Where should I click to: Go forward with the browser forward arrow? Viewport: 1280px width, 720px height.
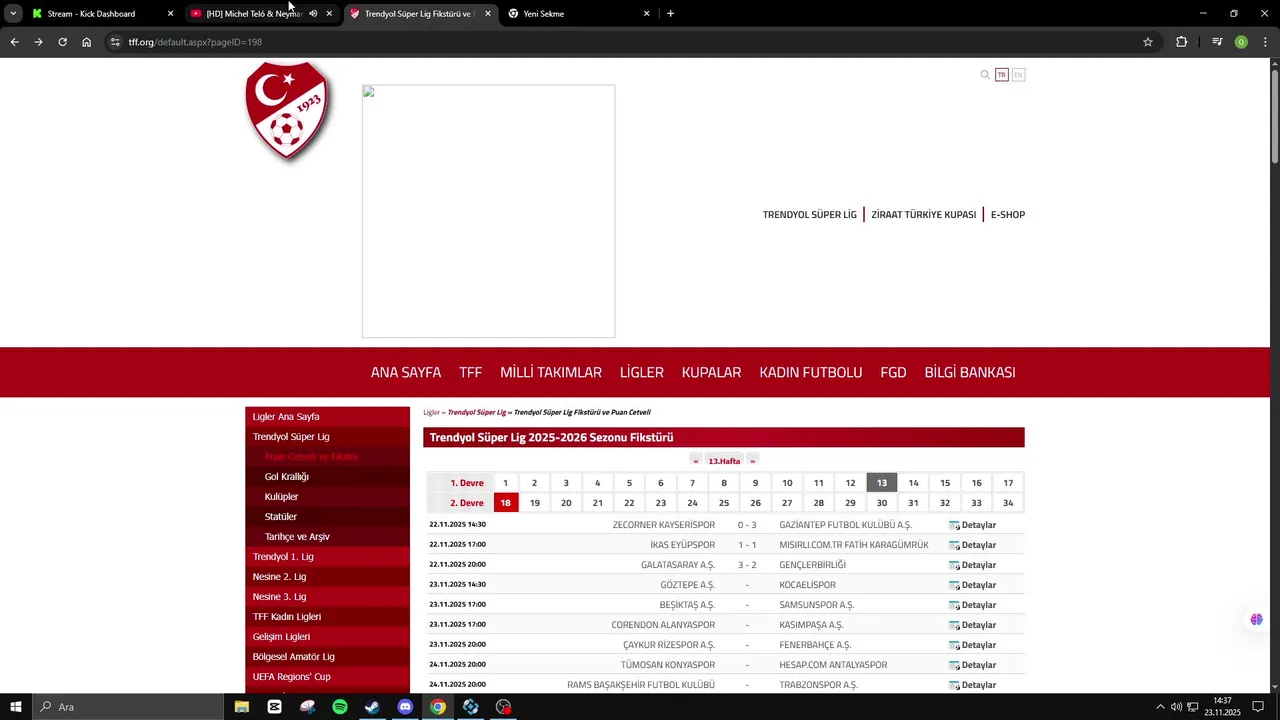tap(38, 42)
